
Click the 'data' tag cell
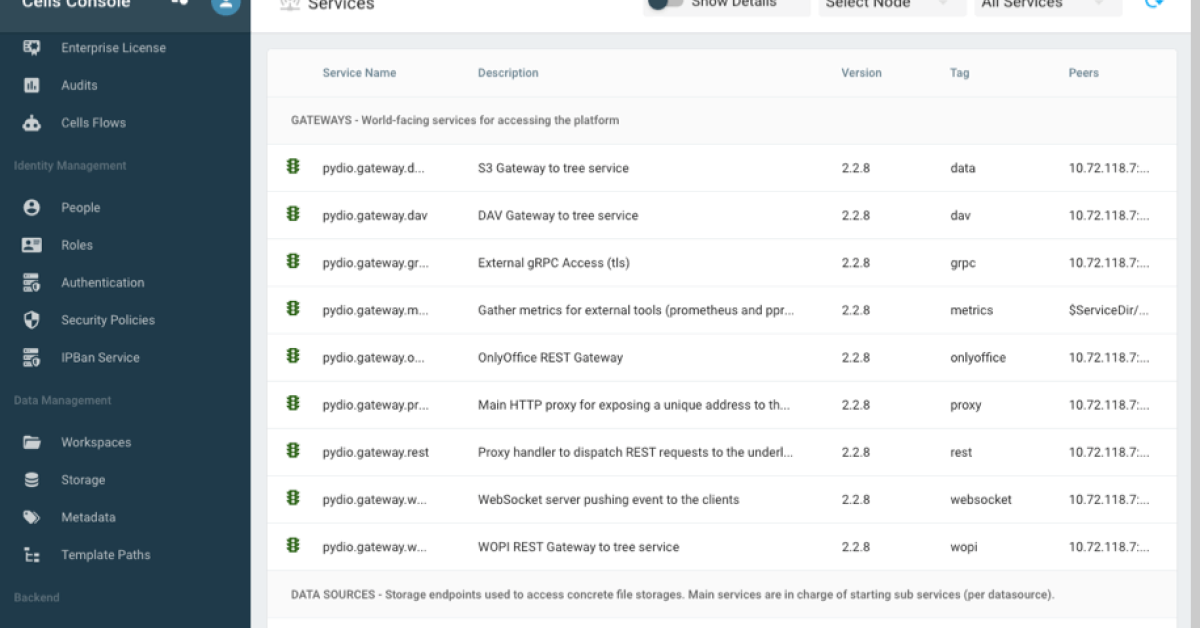962,168
